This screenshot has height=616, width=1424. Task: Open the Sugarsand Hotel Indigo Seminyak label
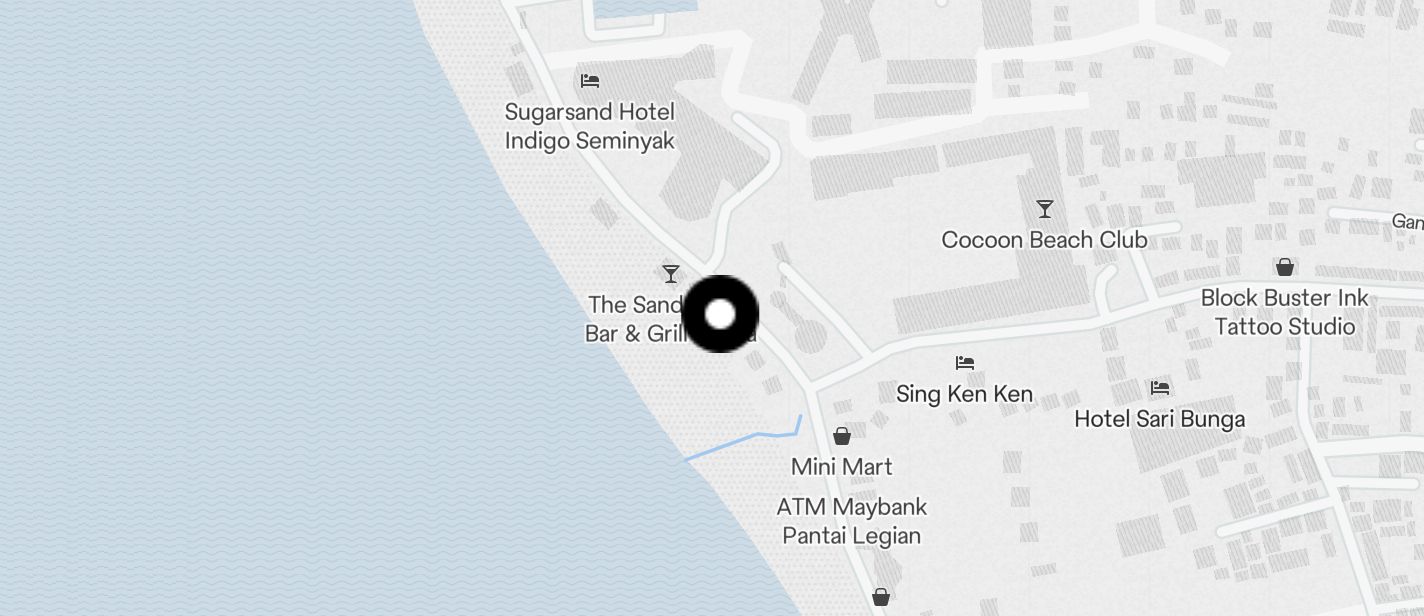click(590, 126)
